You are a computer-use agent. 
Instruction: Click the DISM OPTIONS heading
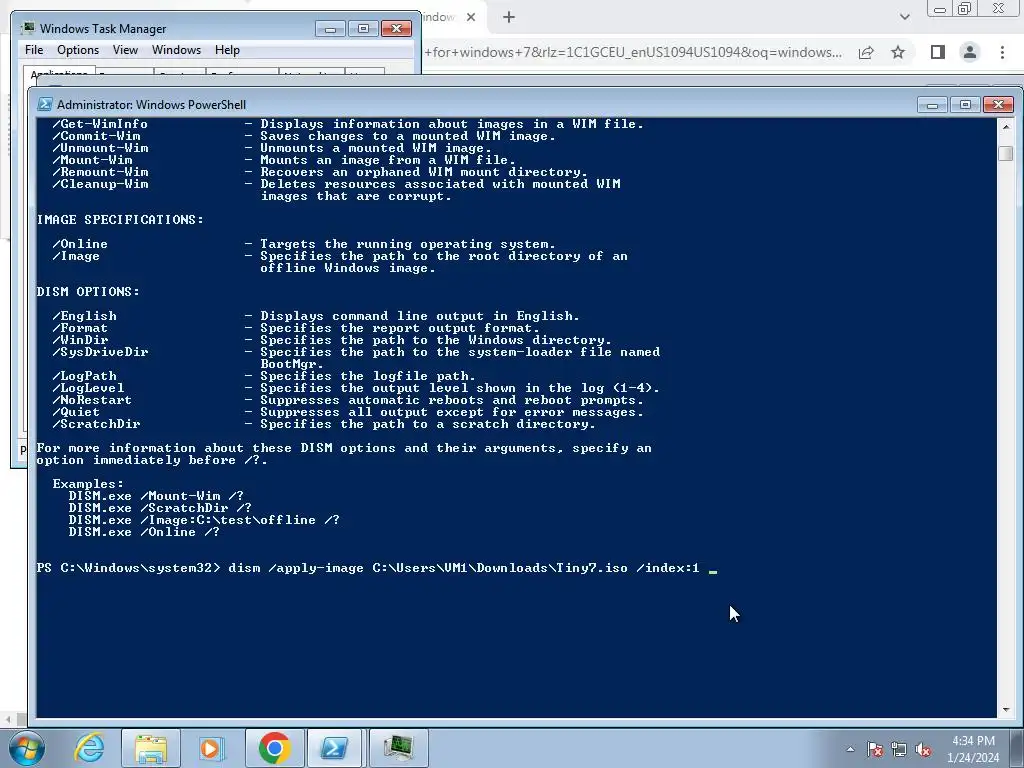[x=88, y=292]
